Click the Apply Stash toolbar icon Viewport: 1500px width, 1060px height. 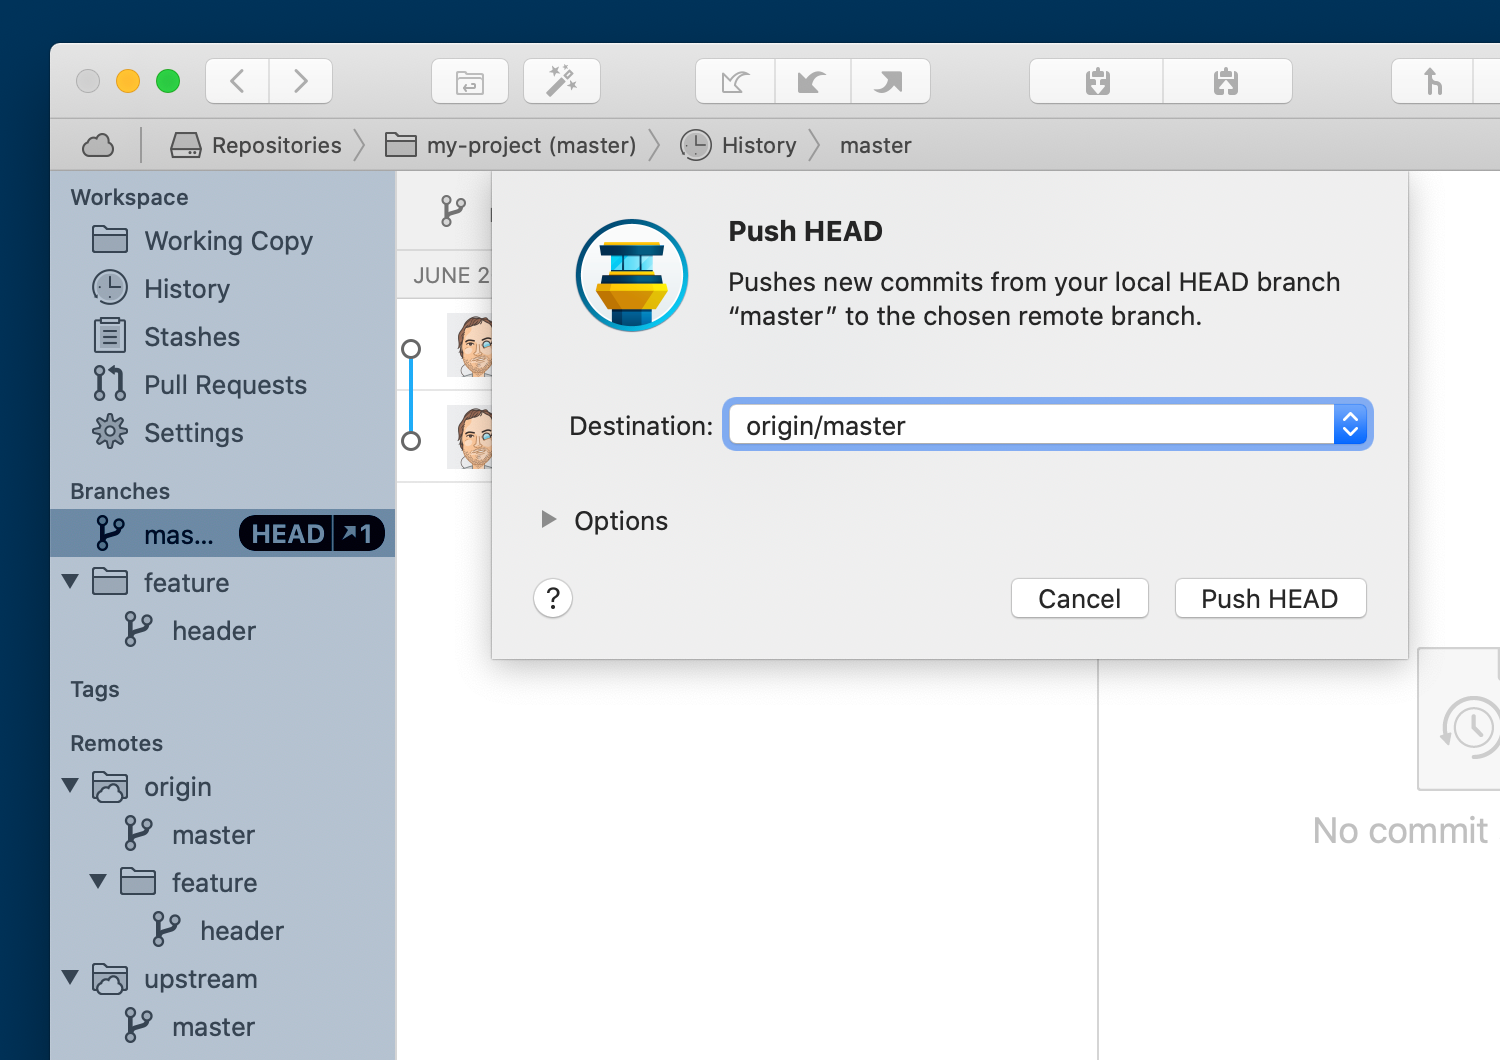pyautogui.click(x=1227, y=81)
